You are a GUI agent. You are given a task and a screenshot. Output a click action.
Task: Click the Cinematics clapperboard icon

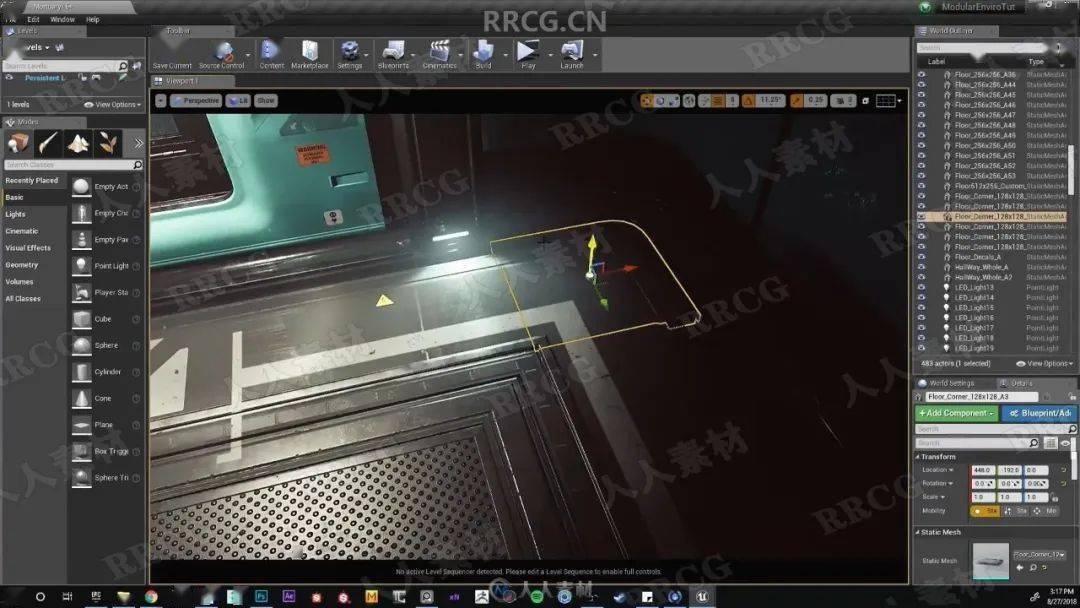pos(439,54)
